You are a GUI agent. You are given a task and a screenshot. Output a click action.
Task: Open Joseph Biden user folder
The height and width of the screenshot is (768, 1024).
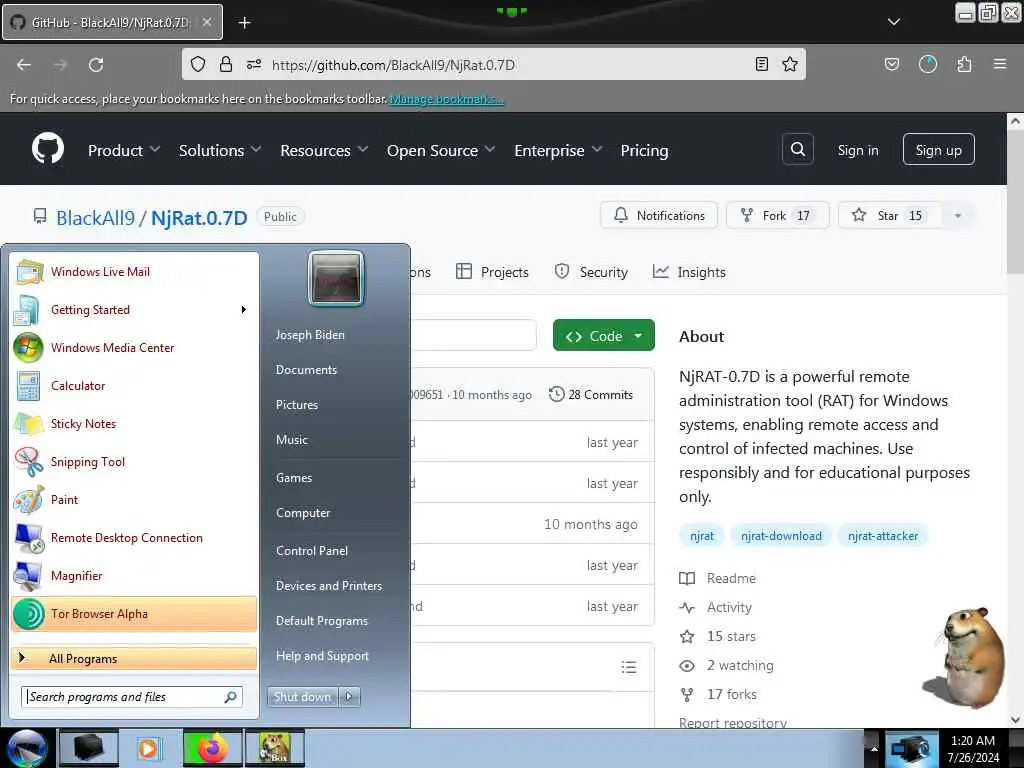[310, 335]
